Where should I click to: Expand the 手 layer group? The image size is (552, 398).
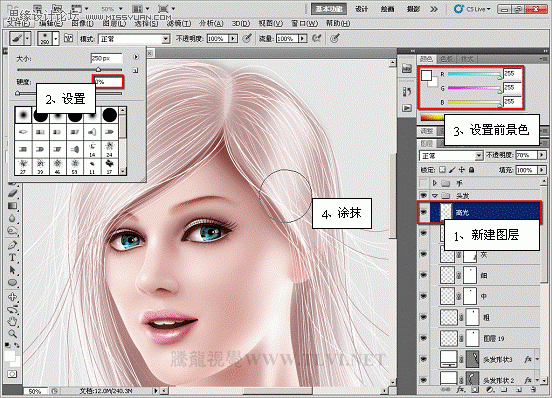coord(435,183)
